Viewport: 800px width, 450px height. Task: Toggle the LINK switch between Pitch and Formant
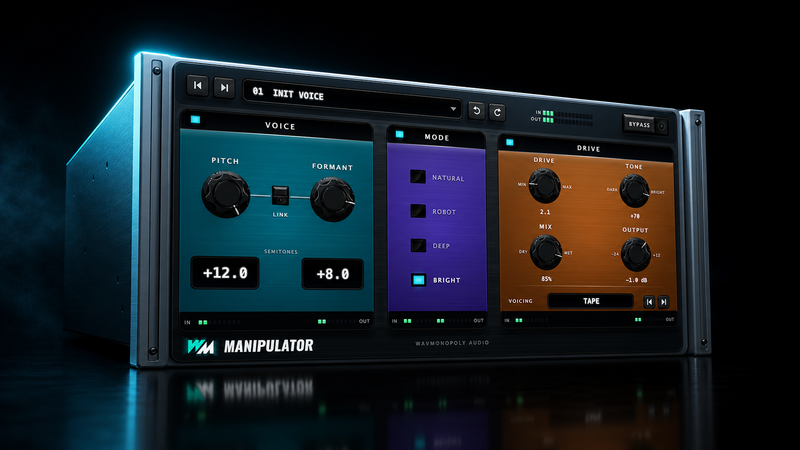click(x=280, y=195)
